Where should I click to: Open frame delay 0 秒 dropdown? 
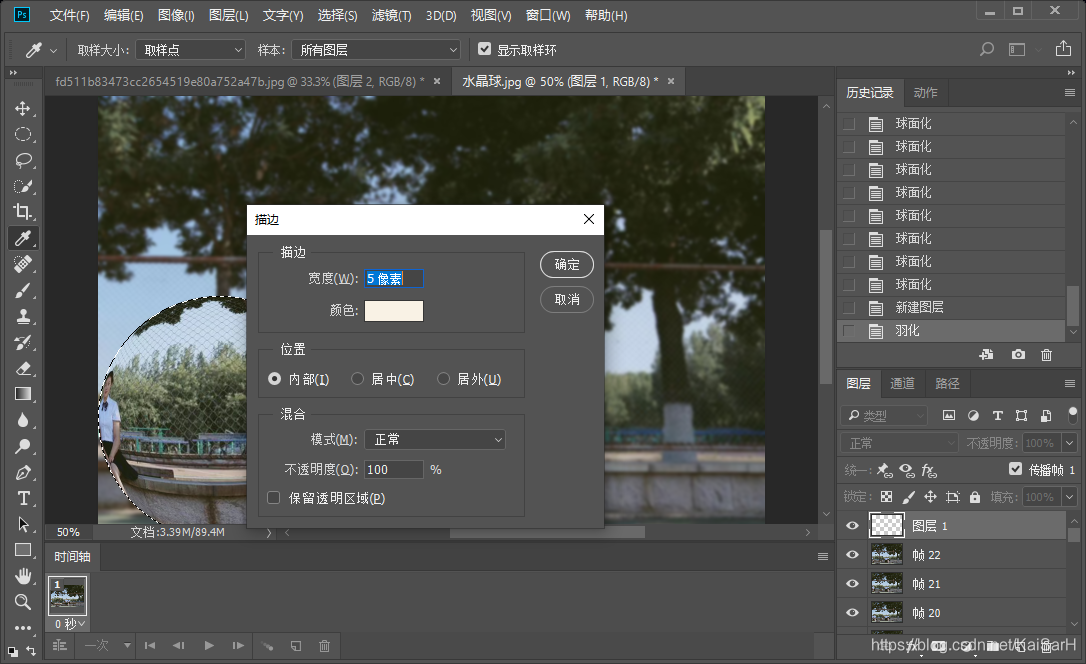point(70,624)
